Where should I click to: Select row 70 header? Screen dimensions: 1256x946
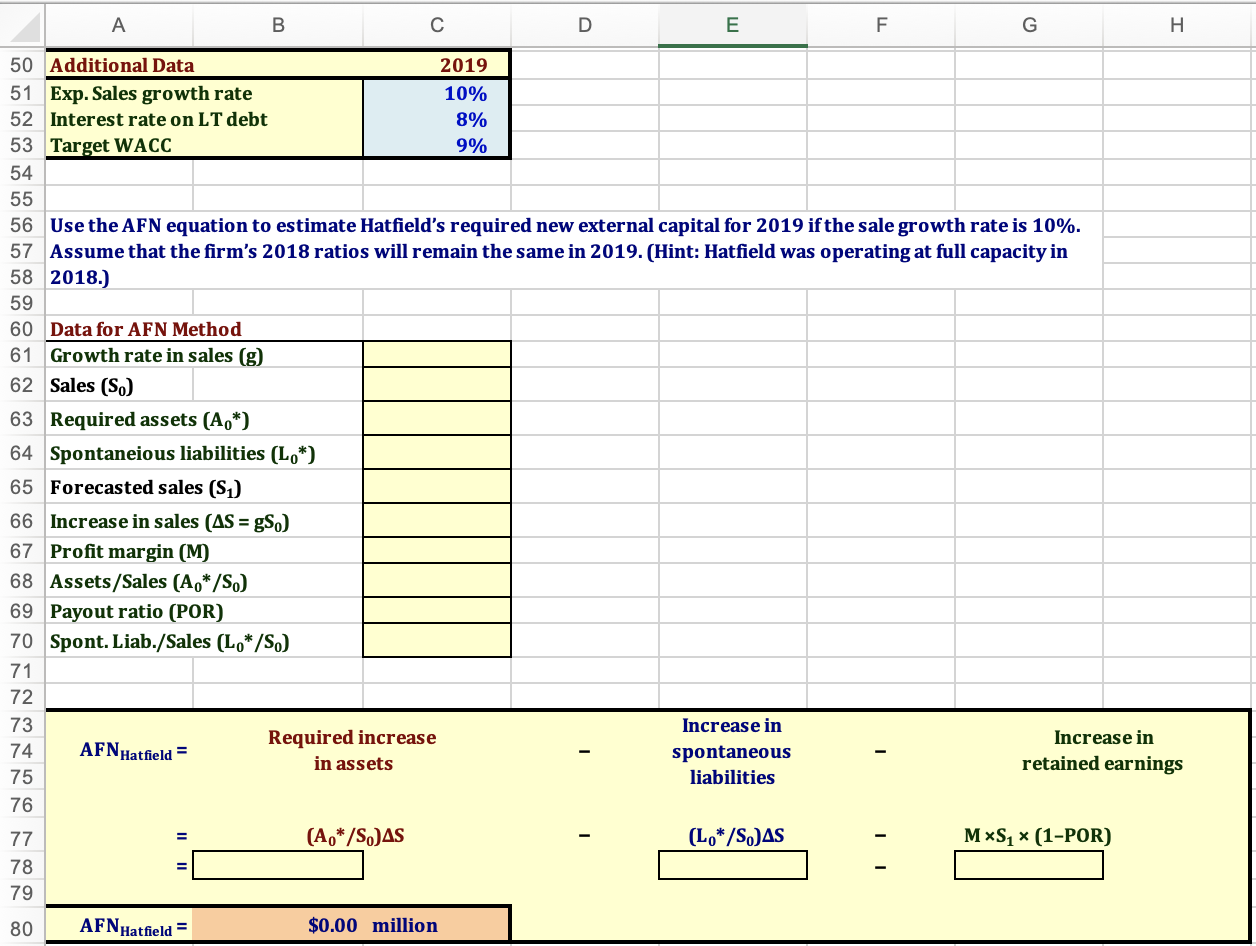[22, 641]
